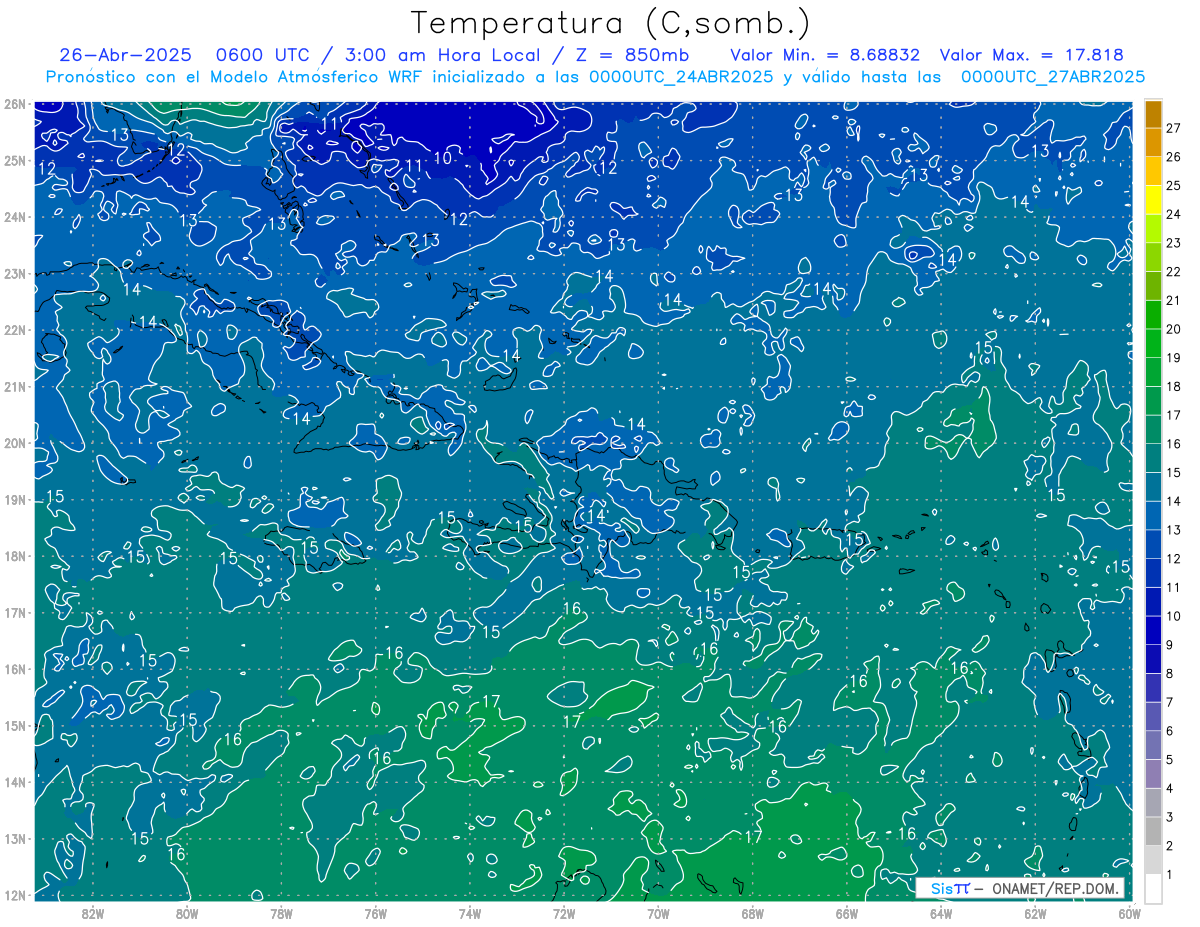
Task: Click the '80W' longitude axis label
Action: (x=187, y=913)
